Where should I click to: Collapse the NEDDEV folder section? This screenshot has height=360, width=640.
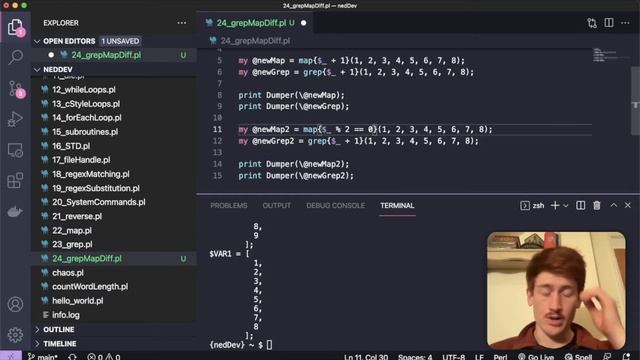37,70
